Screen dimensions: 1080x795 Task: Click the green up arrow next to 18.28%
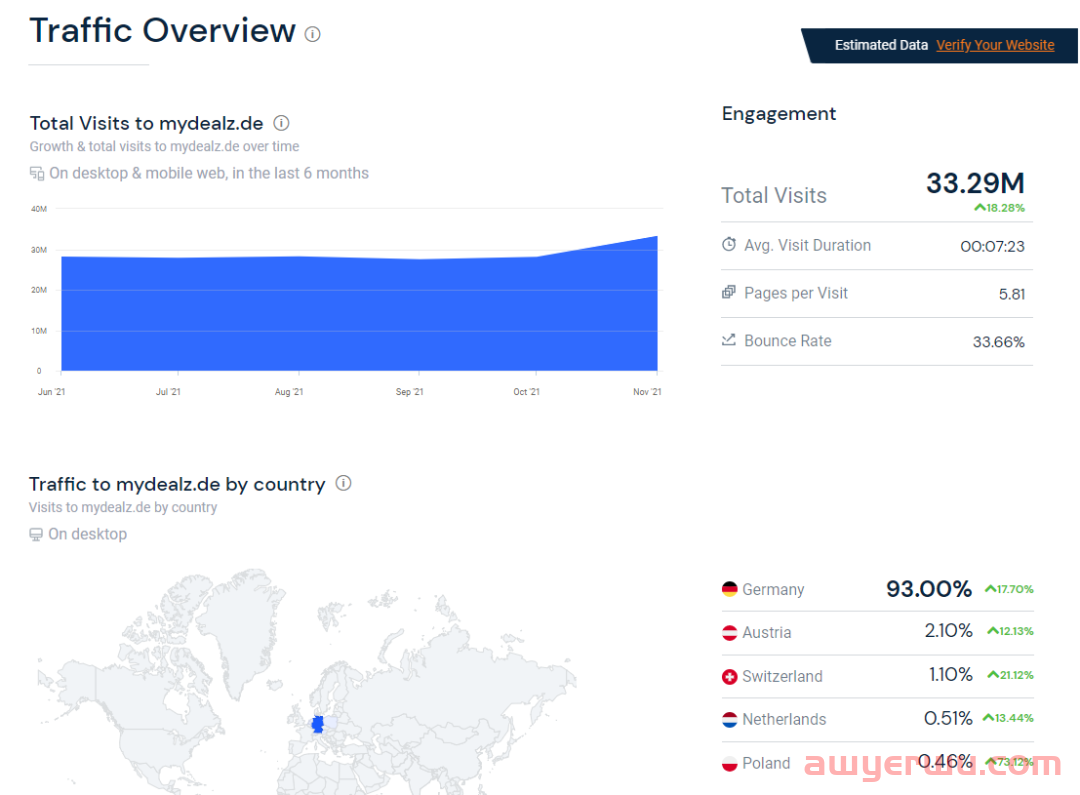(x=979, y=207)
